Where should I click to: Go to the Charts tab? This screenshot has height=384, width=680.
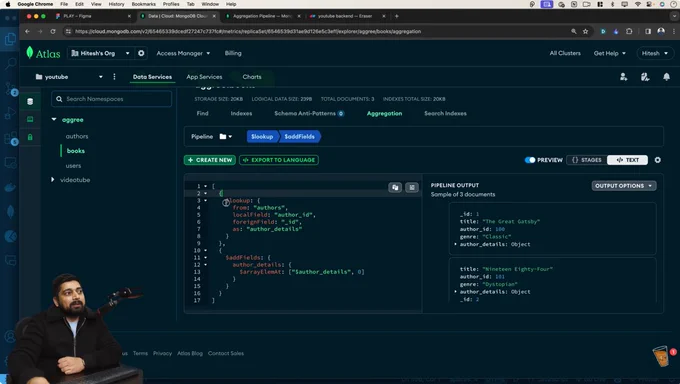click(x=252, y=77)
